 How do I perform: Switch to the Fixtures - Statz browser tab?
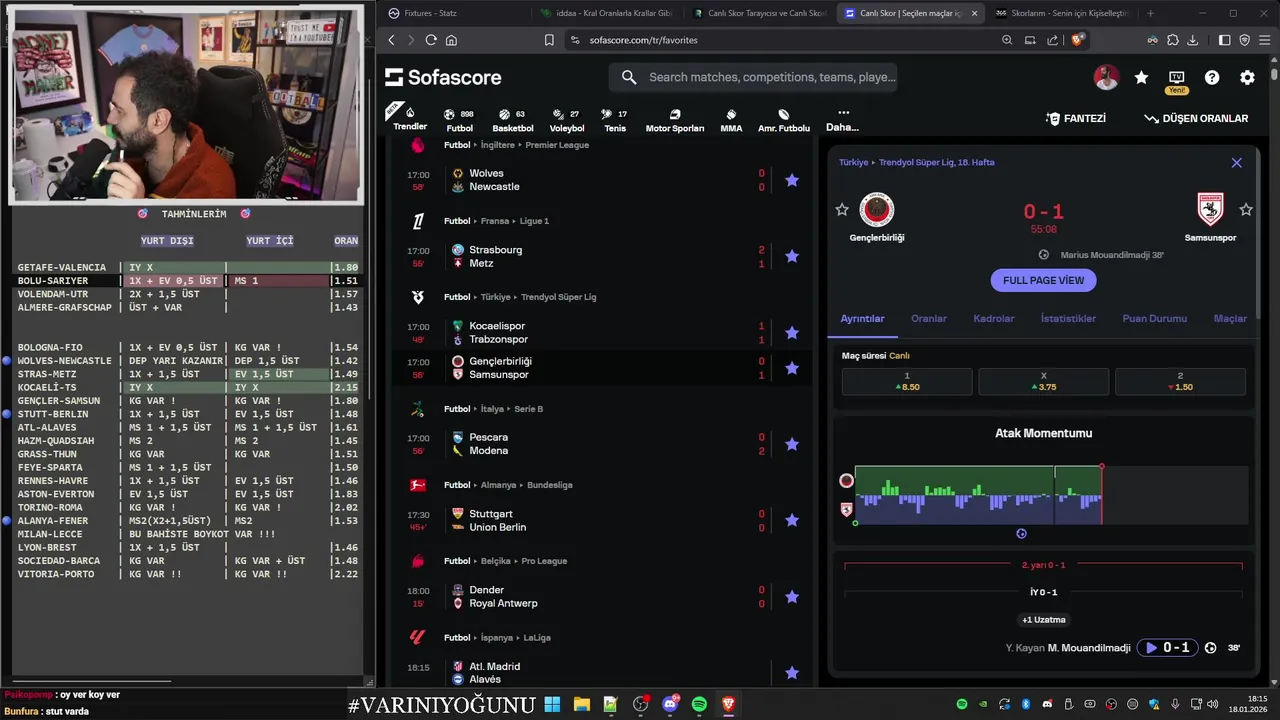pos(454,13)
